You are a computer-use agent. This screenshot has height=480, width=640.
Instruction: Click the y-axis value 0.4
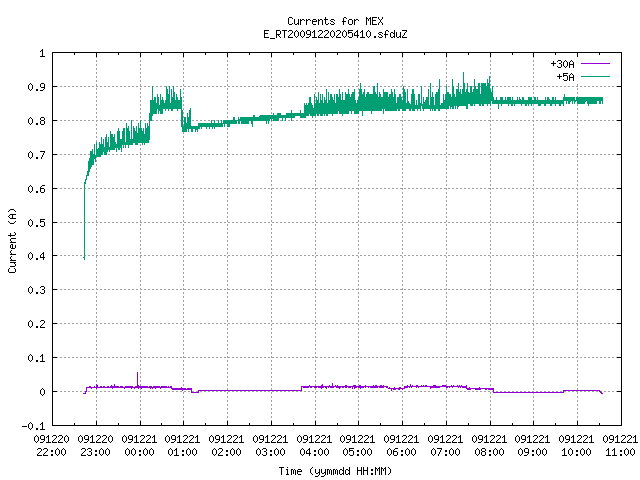coord(36,256)
